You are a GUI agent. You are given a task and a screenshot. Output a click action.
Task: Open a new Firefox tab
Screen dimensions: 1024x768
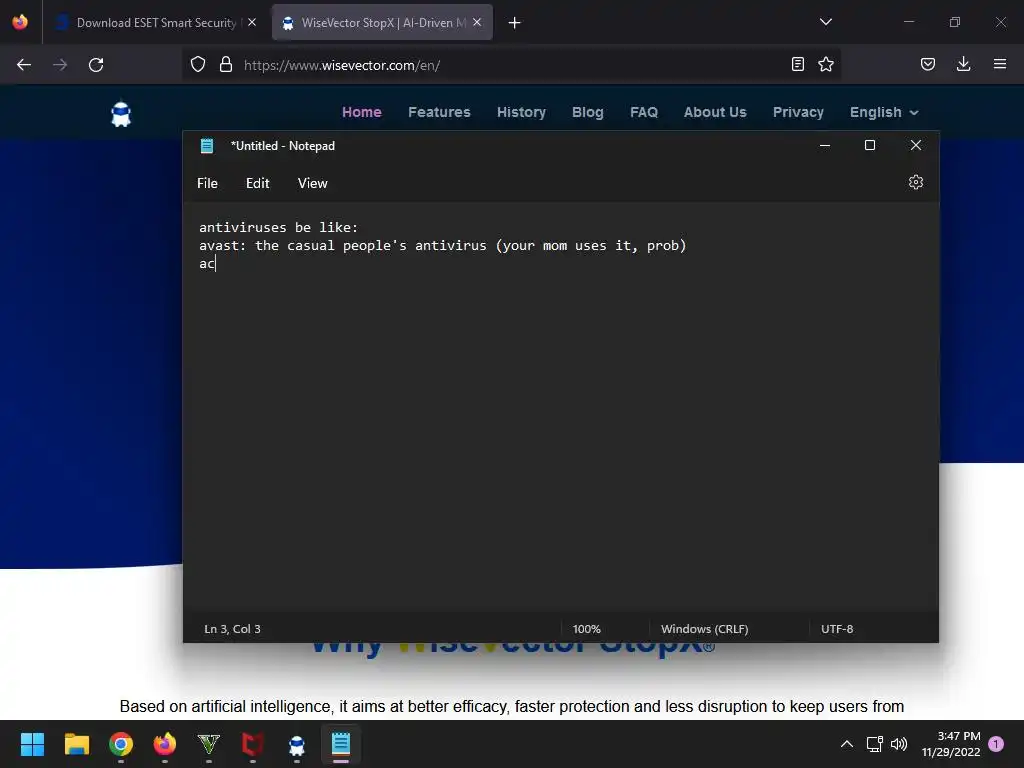point(515,23)
